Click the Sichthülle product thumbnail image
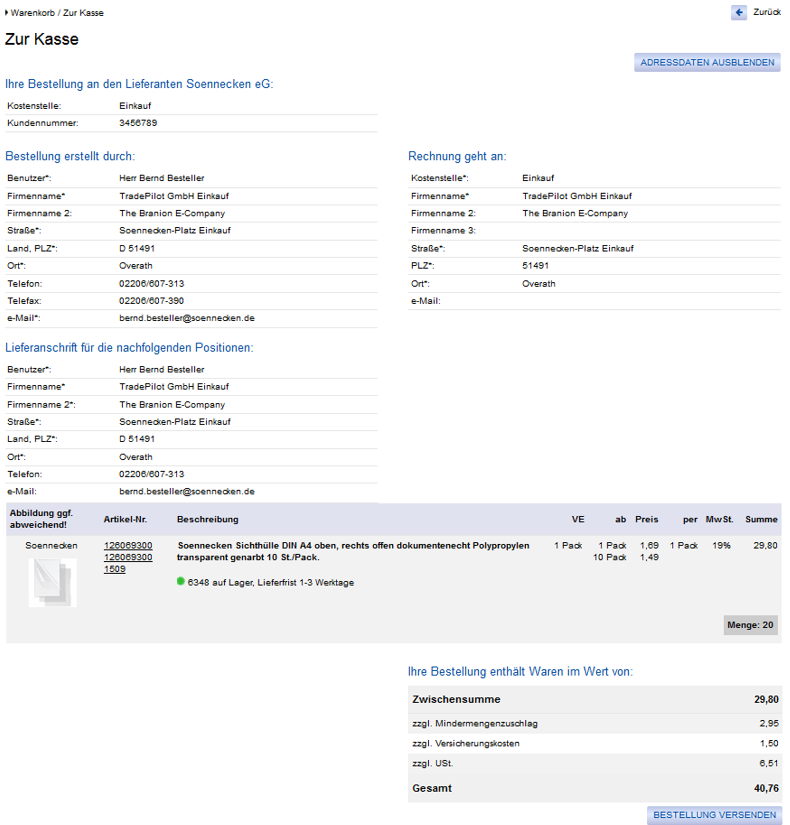 coord(53,582)
